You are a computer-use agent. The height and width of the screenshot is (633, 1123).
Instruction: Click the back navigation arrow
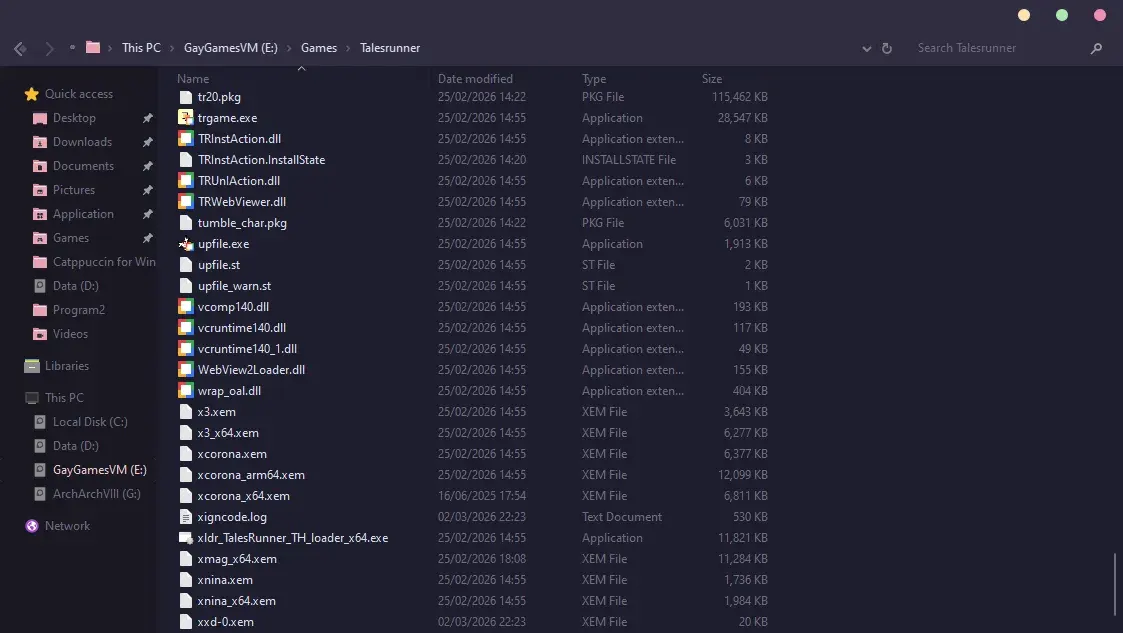pos(20,48)
